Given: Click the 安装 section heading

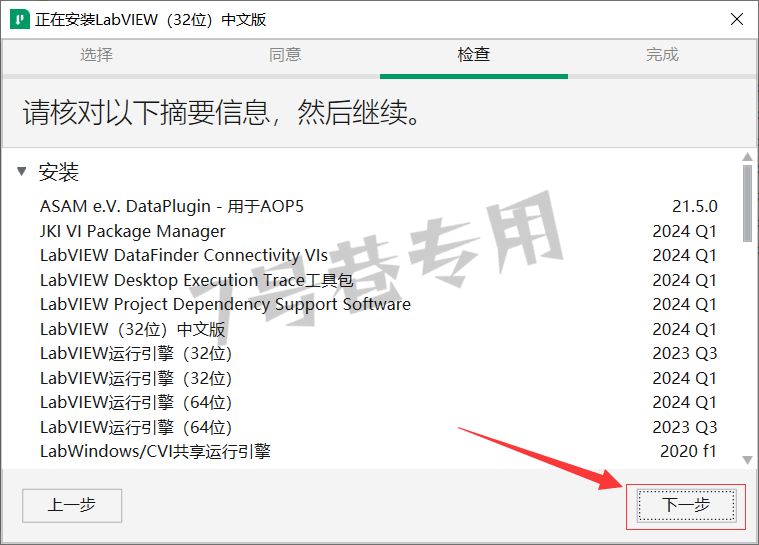Looking at the screenshot, I should 59,172.
